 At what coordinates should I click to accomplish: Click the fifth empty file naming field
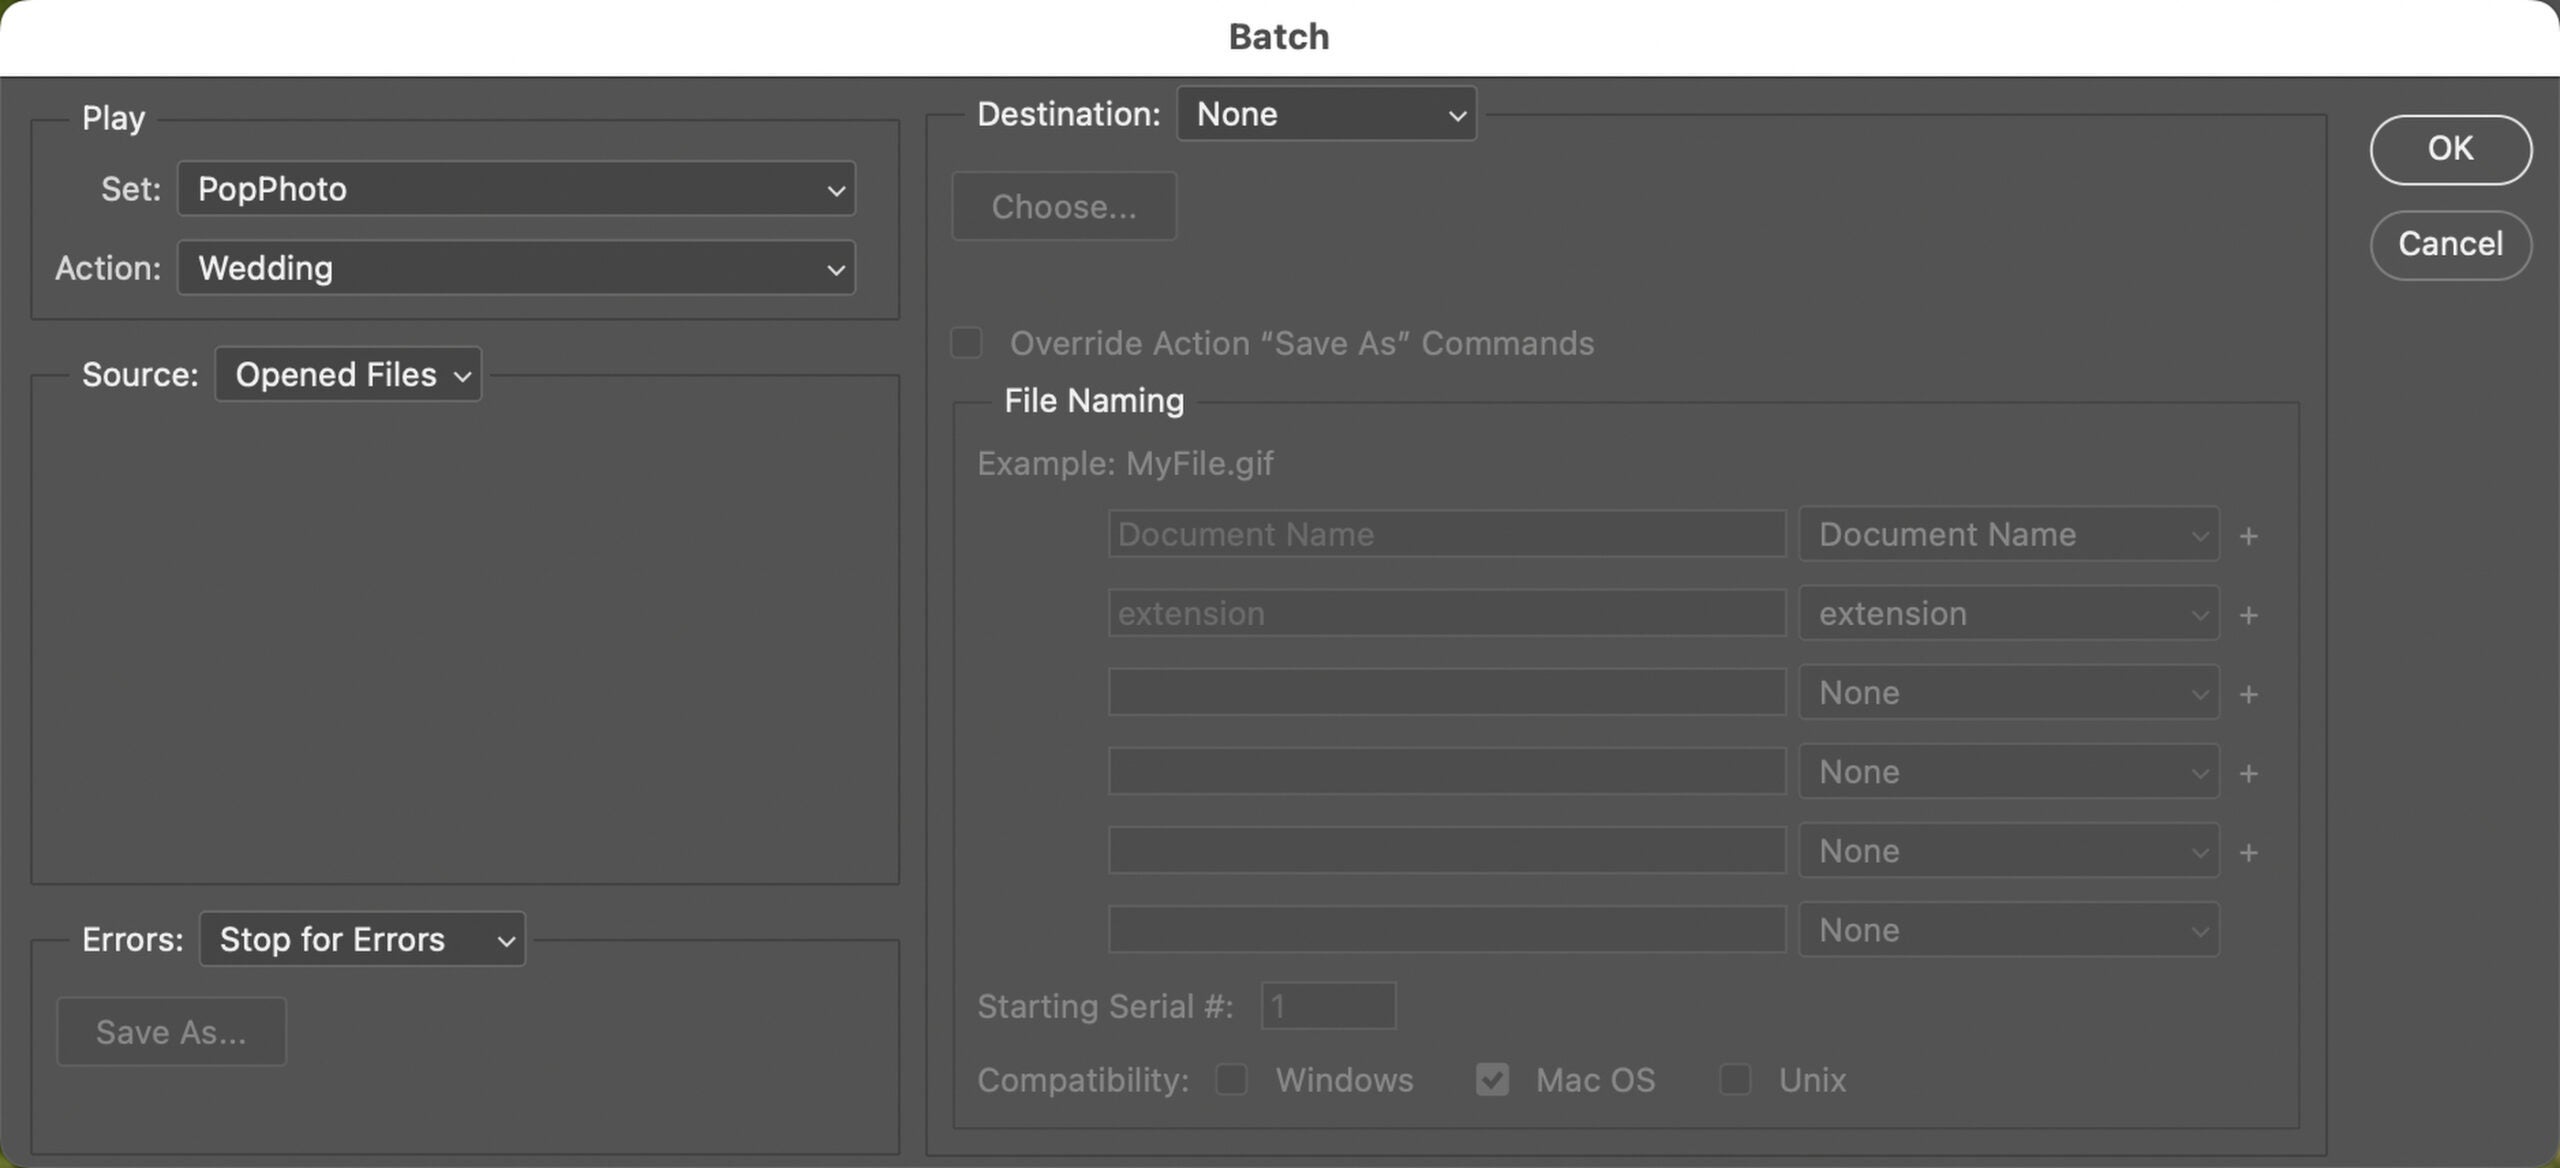[1447, 850]
